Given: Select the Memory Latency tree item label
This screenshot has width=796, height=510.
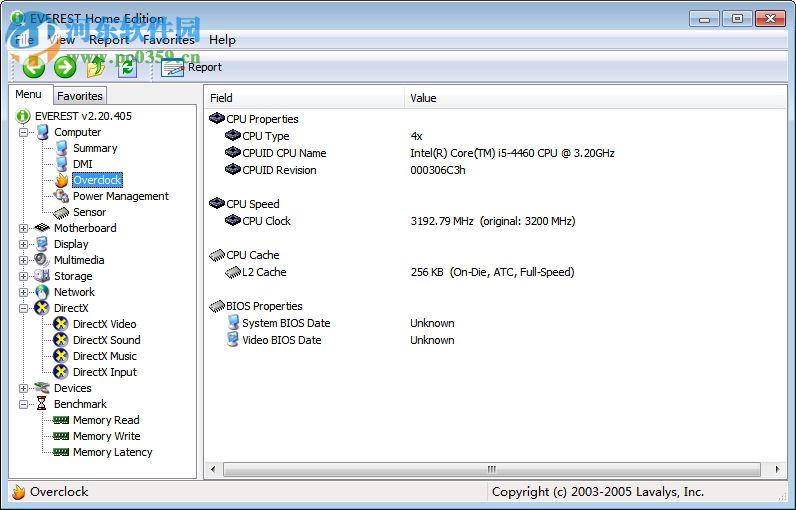Looking at the screenshot, I should point(112,452).
